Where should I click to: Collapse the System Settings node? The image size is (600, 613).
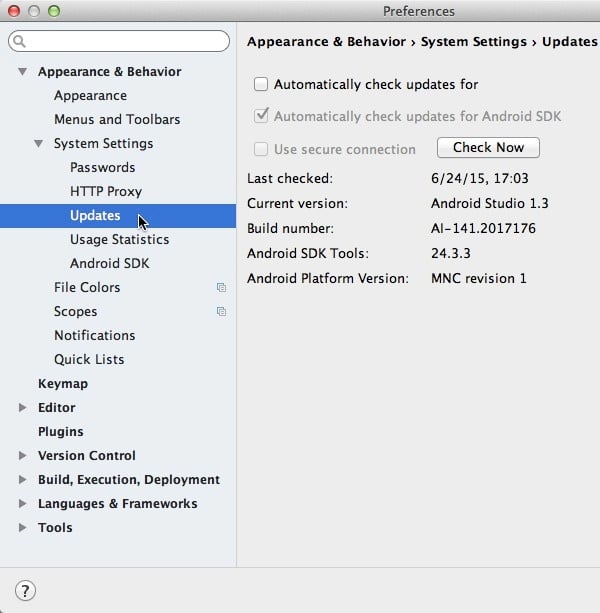pos(39,144)
